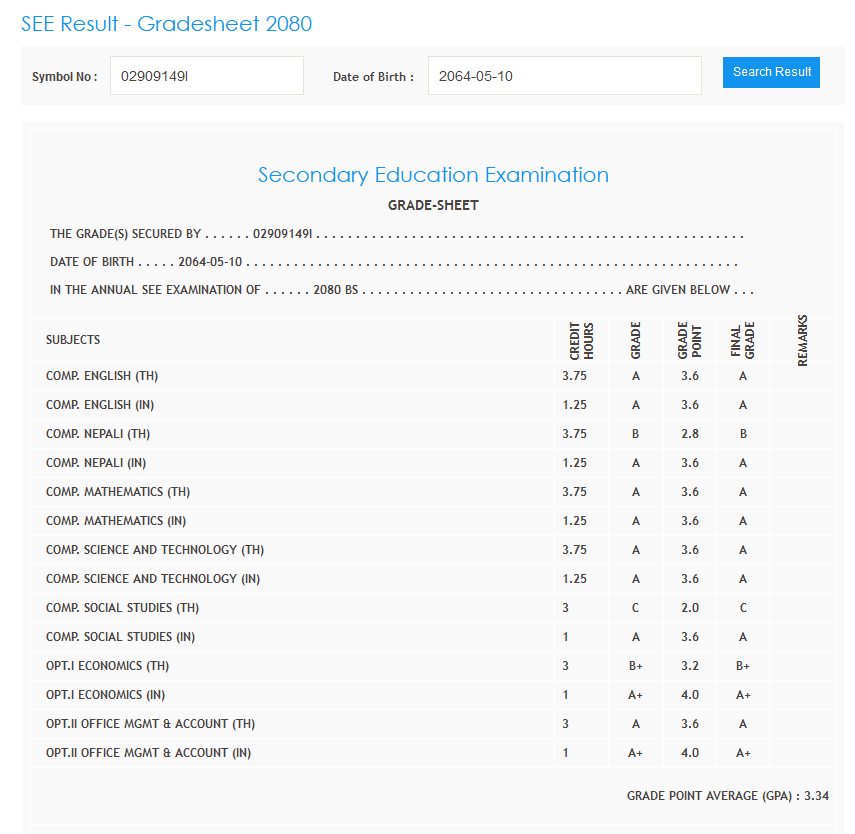Click grade point 2.0 for Social Studies theory
Viewport: 855px width, 834px height.
tap(690, 608)
